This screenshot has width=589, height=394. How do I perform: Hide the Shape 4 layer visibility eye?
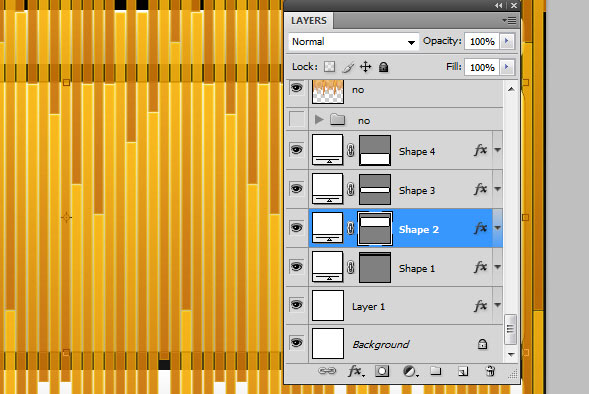[x=296, y=150]
